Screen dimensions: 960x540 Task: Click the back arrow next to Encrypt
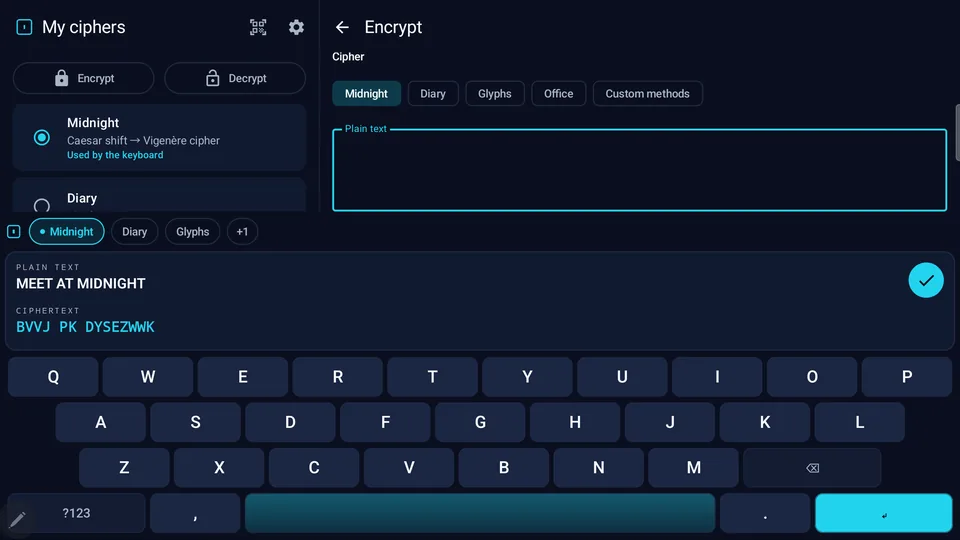point(342,27)
